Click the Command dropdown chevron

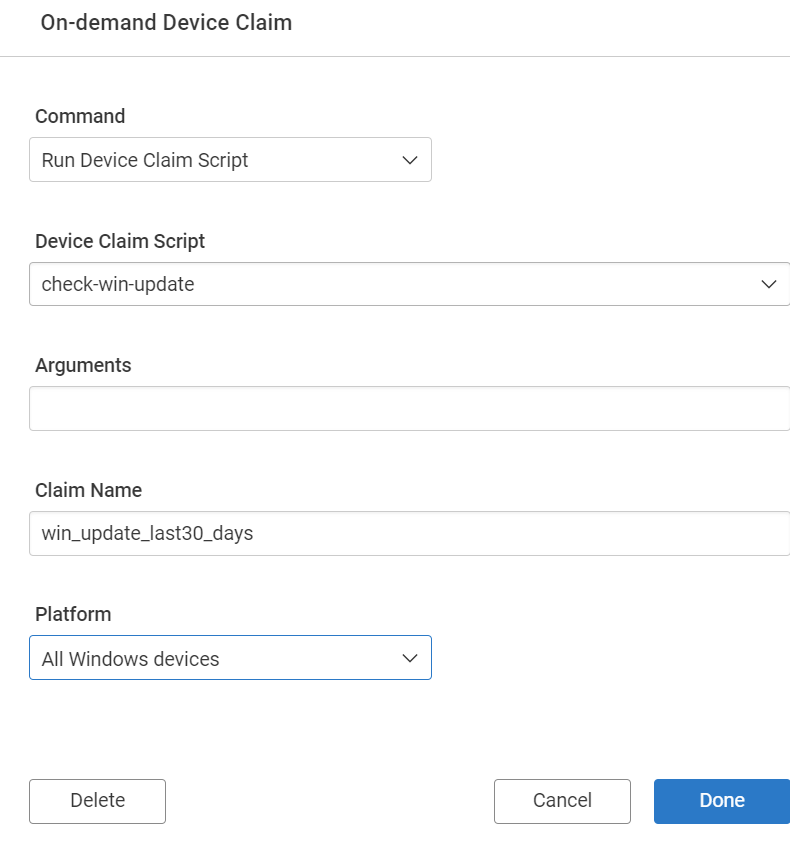pos(409,160)
